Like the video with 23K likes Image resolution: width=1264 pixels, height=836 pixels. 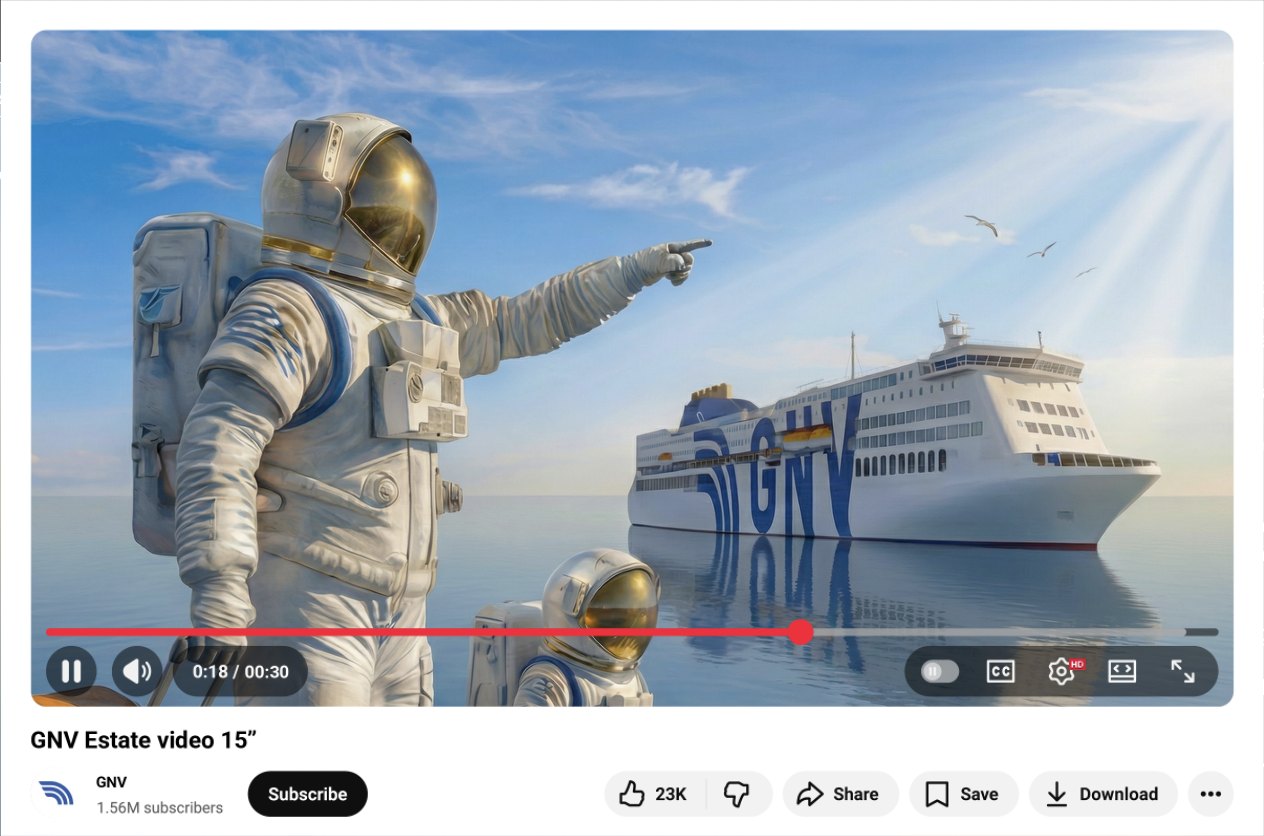point(655,794)
